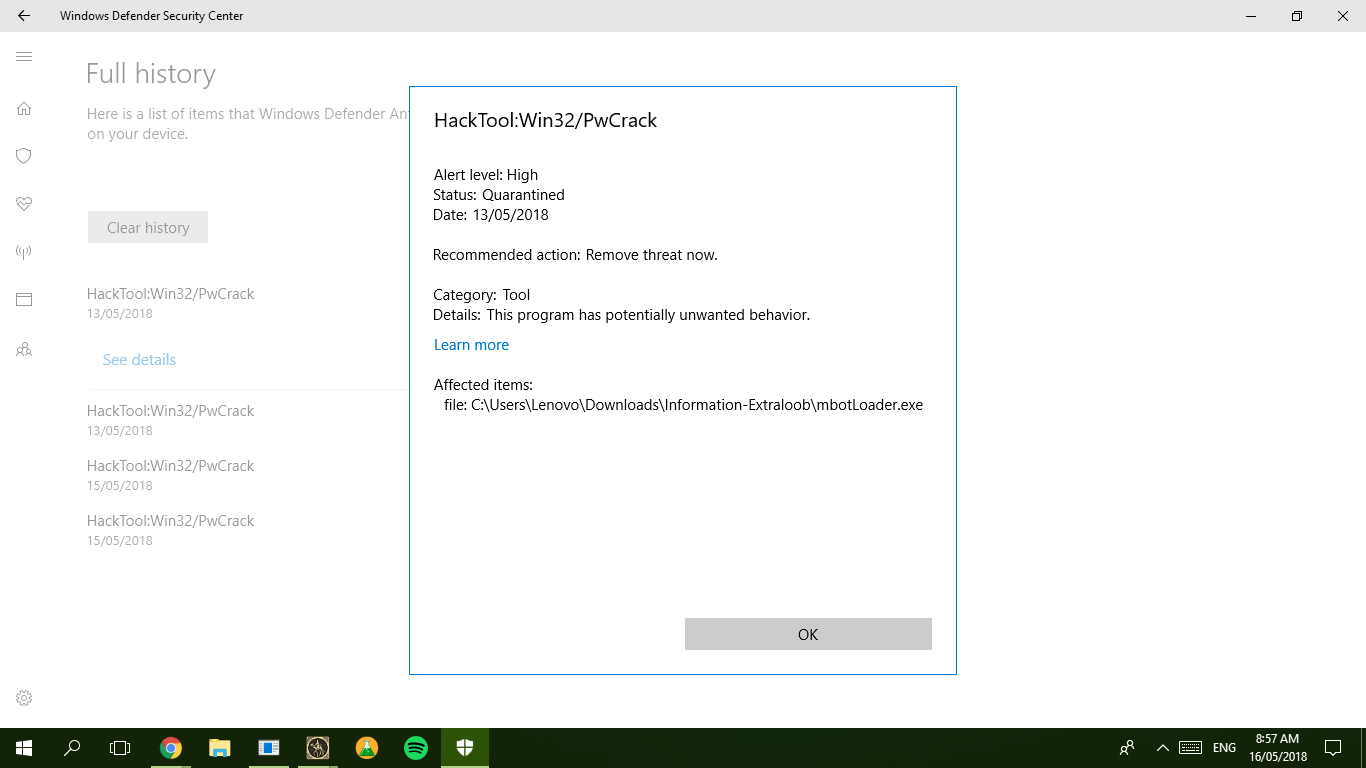Select last HackTool:Win32/PwCrack 15/05/2018 history entry
Image resolution: width=1366 pixels, height=768 pixels.
[x=171, y=530]
